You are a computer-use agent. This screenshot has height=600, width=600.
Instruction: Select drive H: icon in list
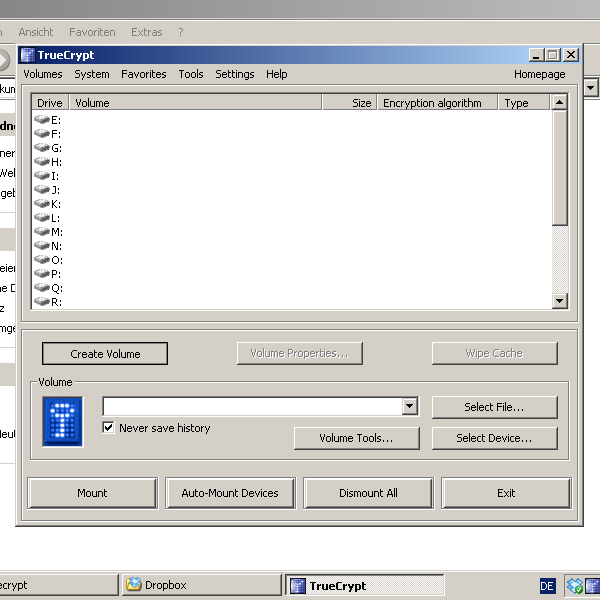coord(42,161)
